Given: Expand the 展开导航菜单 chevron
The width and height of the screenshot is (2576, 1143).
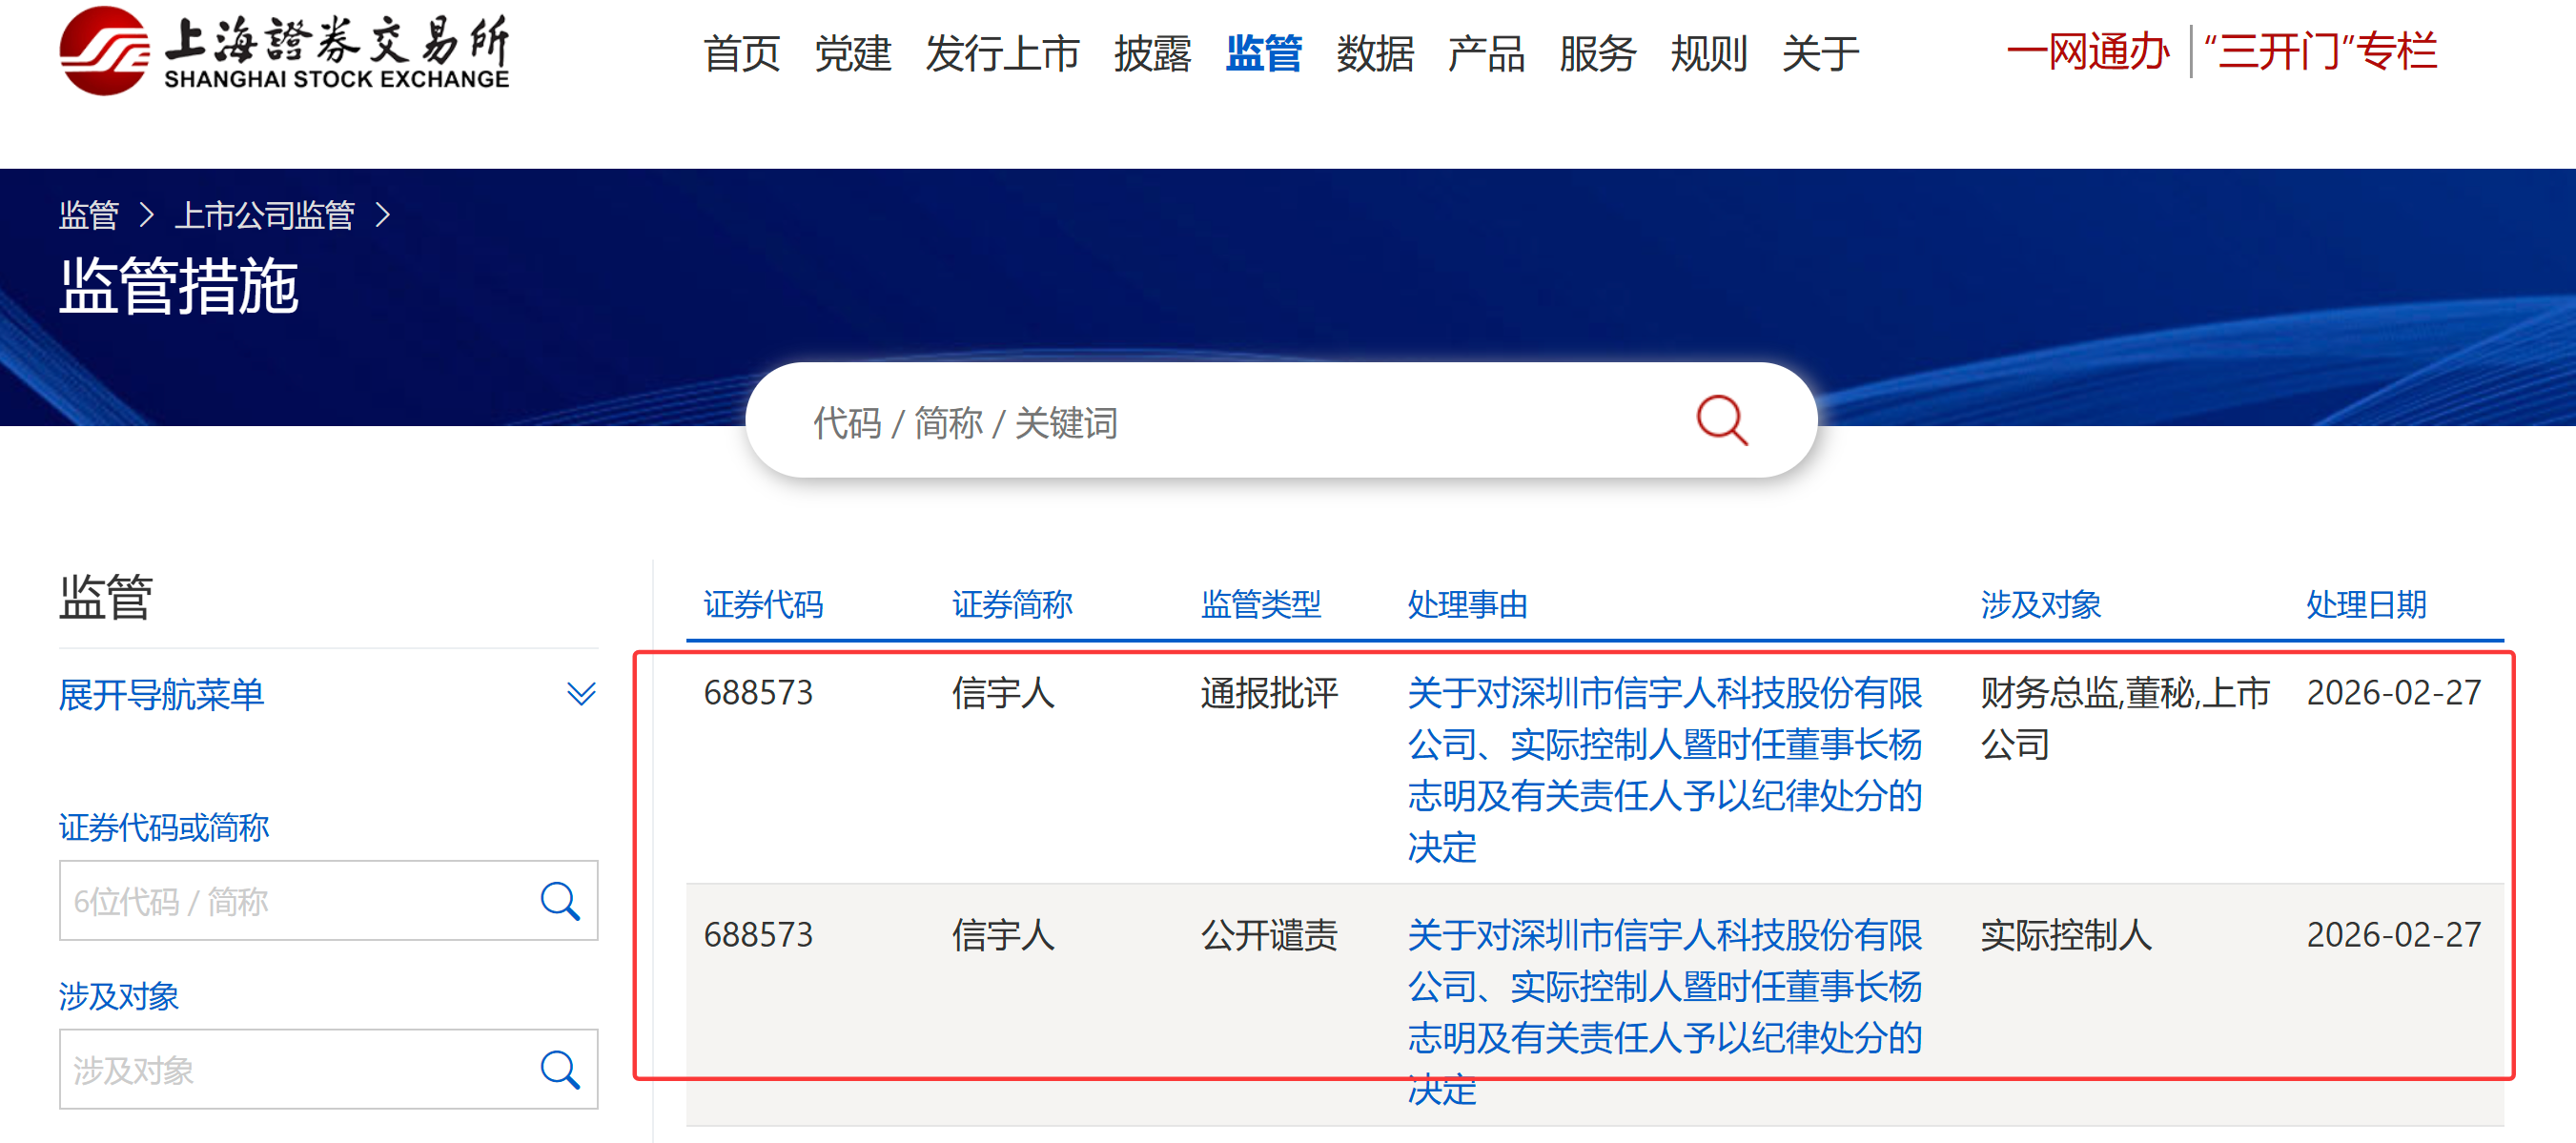Looking at the screenshot, I should (x=581, y=694).
